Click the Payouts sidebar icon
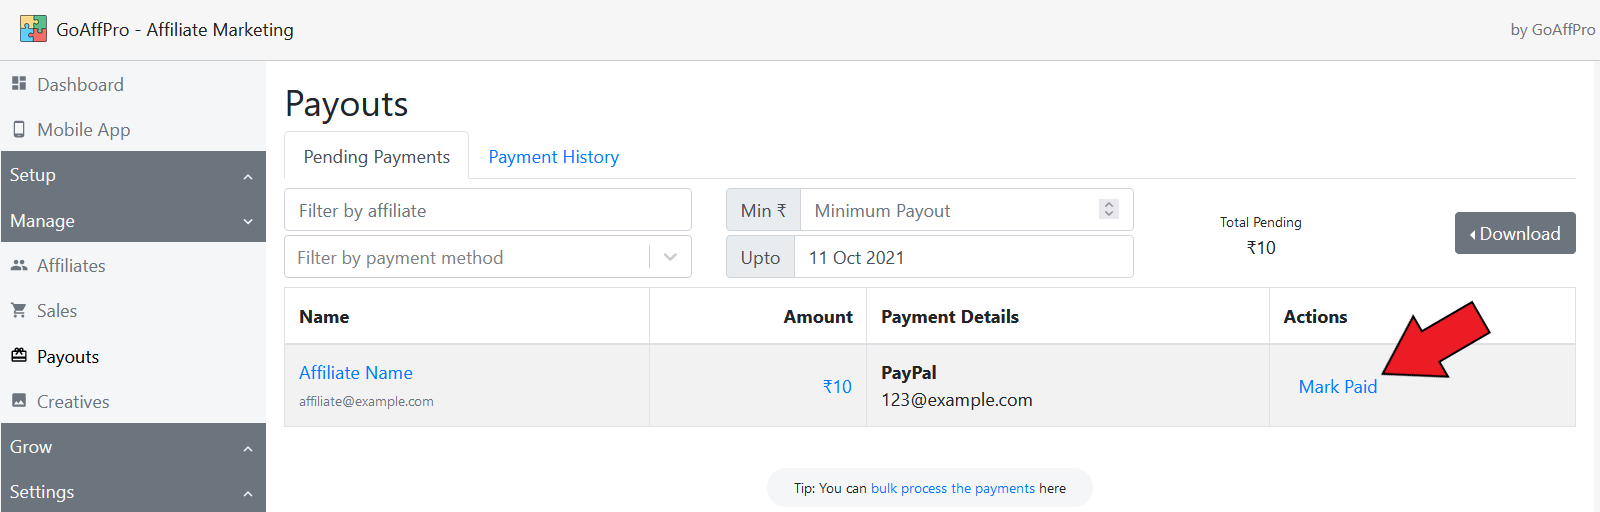This screenshot has width=1600, height=512. point(19,356)
